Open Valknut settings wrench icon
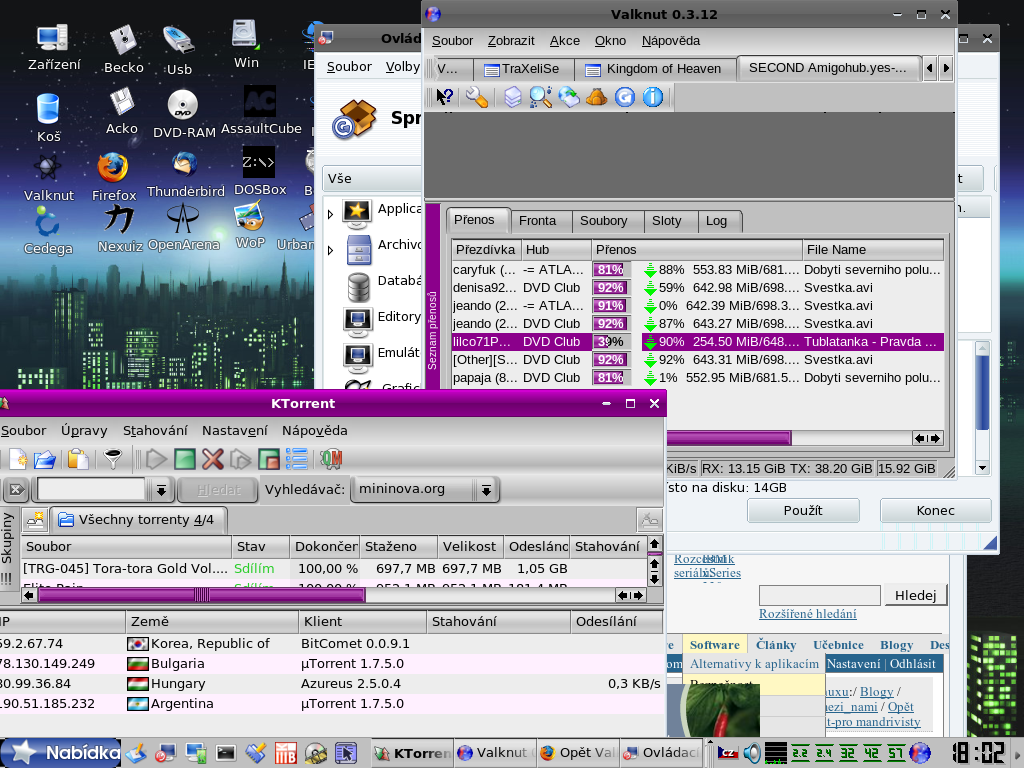 pos(477,97)
